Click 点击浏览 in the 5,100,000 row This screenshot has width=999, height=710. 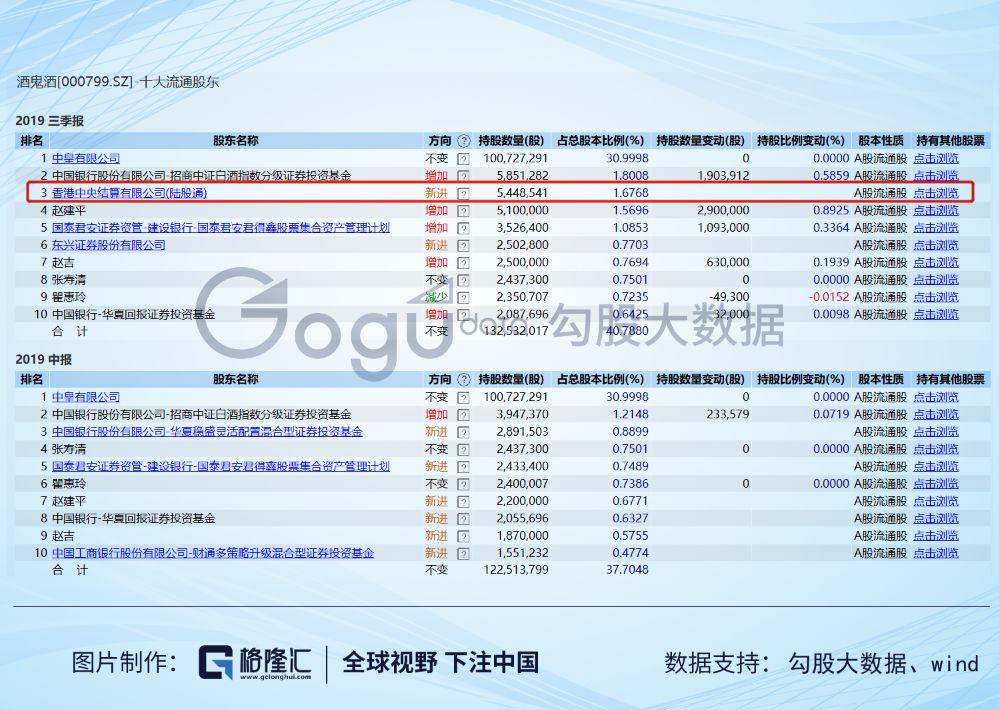[x=936, y=210]
